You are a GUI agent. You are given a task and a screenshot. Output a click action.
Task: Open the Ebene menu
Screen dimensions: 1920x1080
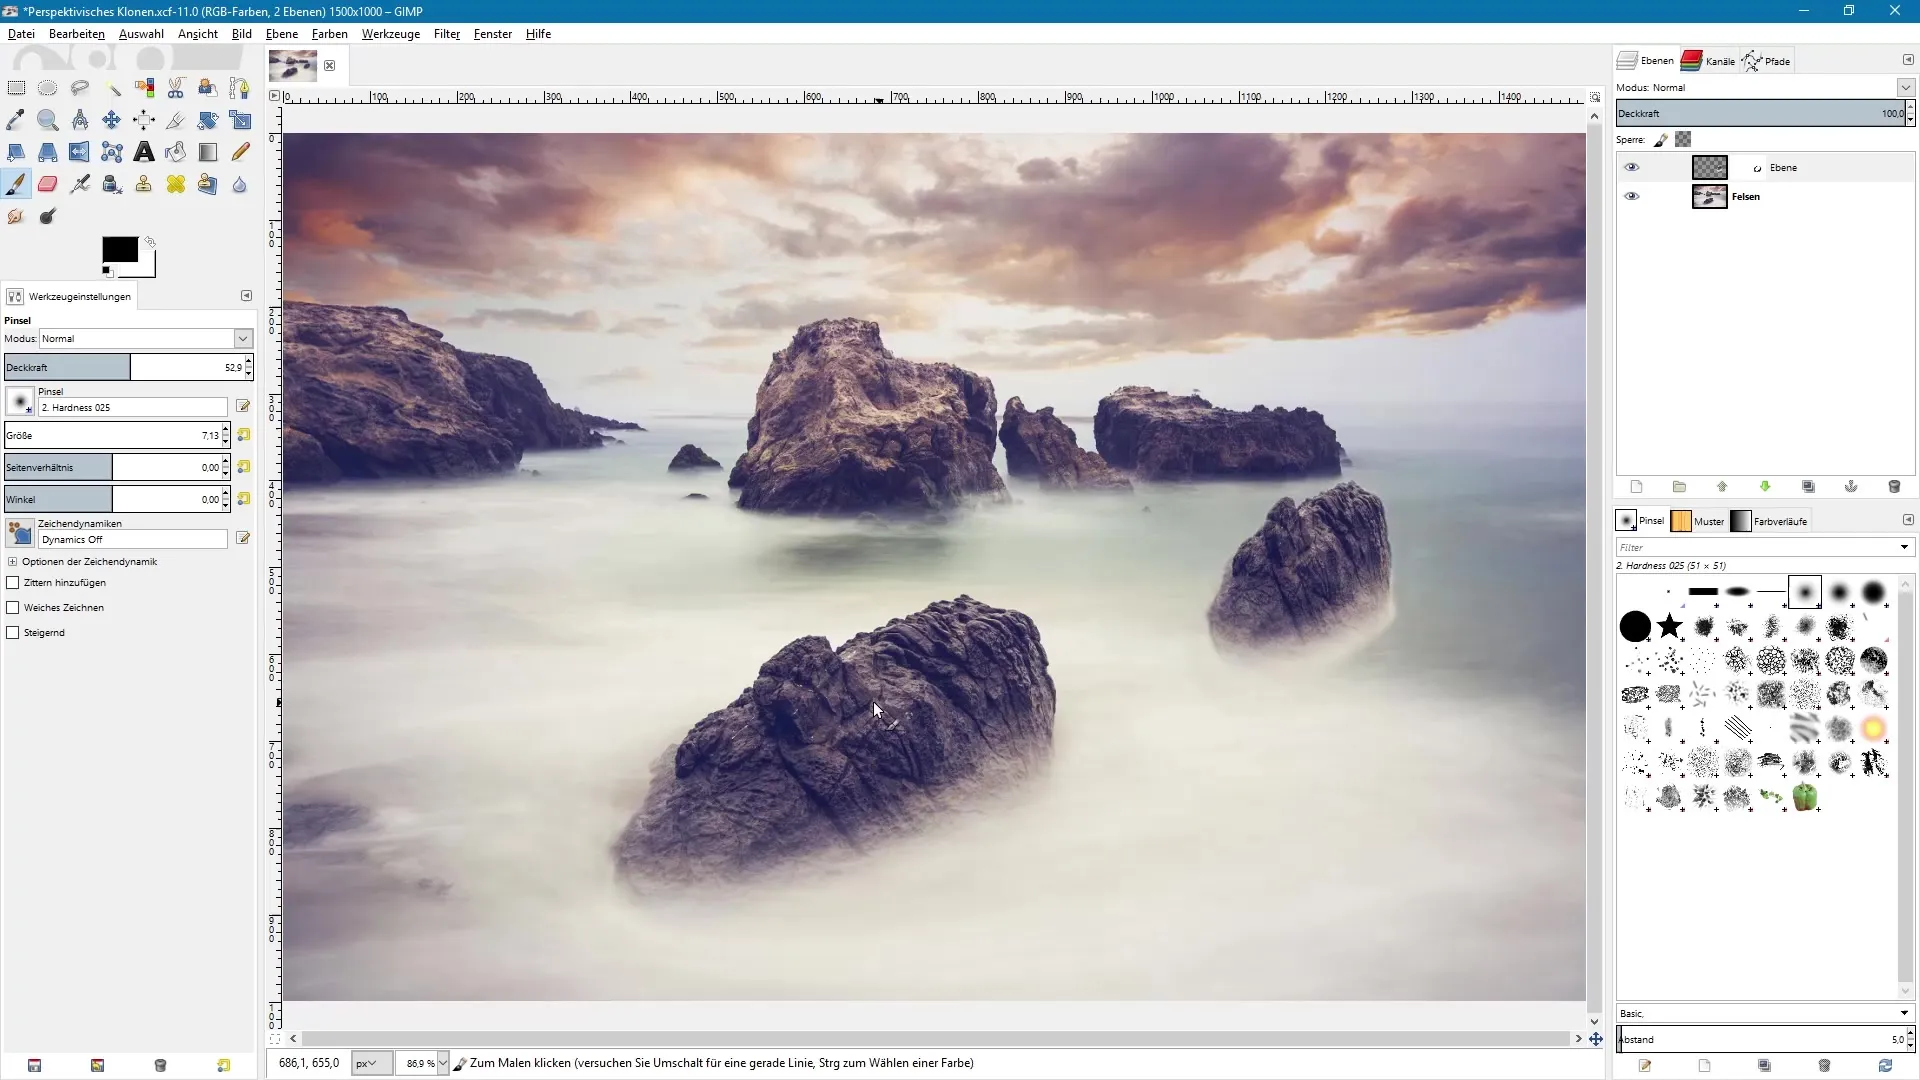pos(282,34)
